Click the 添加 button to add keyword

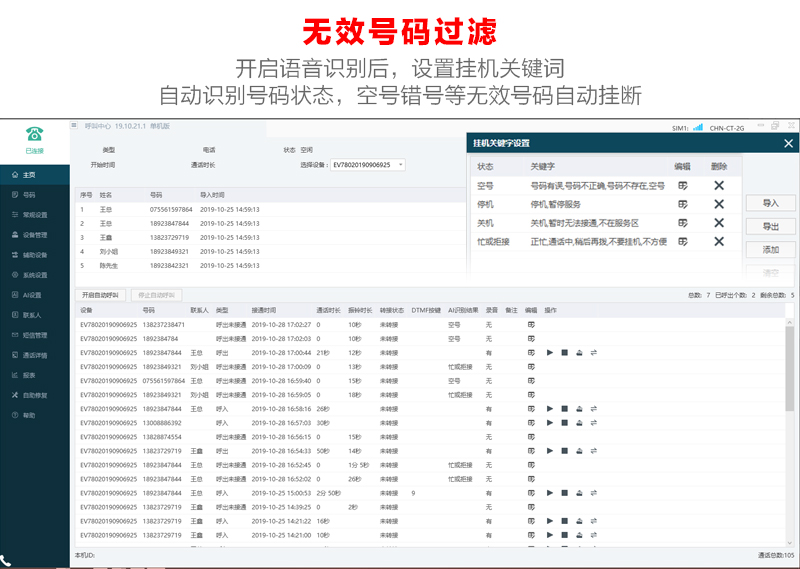point(770,250)
